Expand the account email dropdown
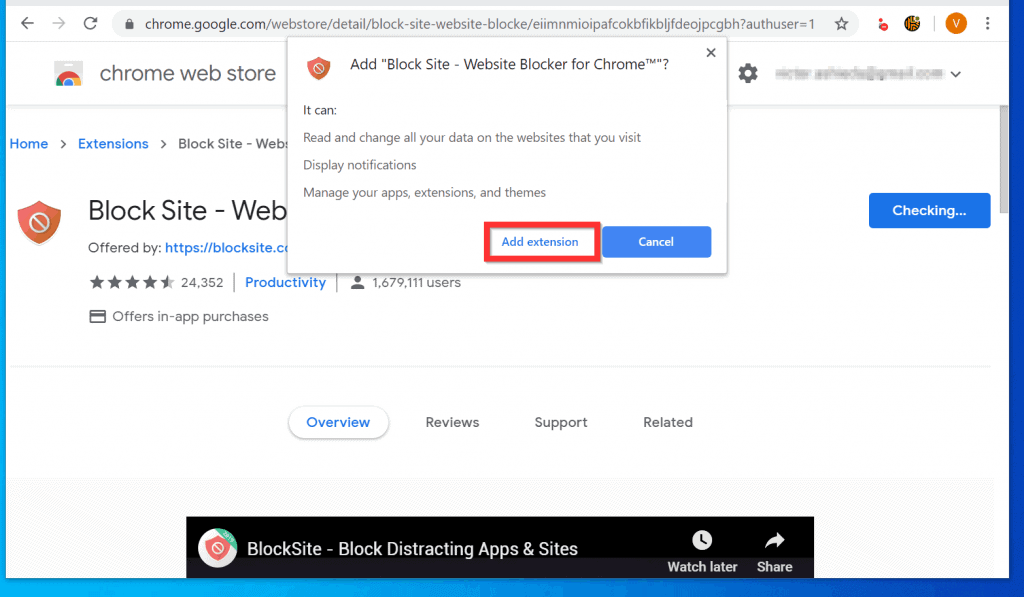This screenshot has width=1024, height=597. 955,74
